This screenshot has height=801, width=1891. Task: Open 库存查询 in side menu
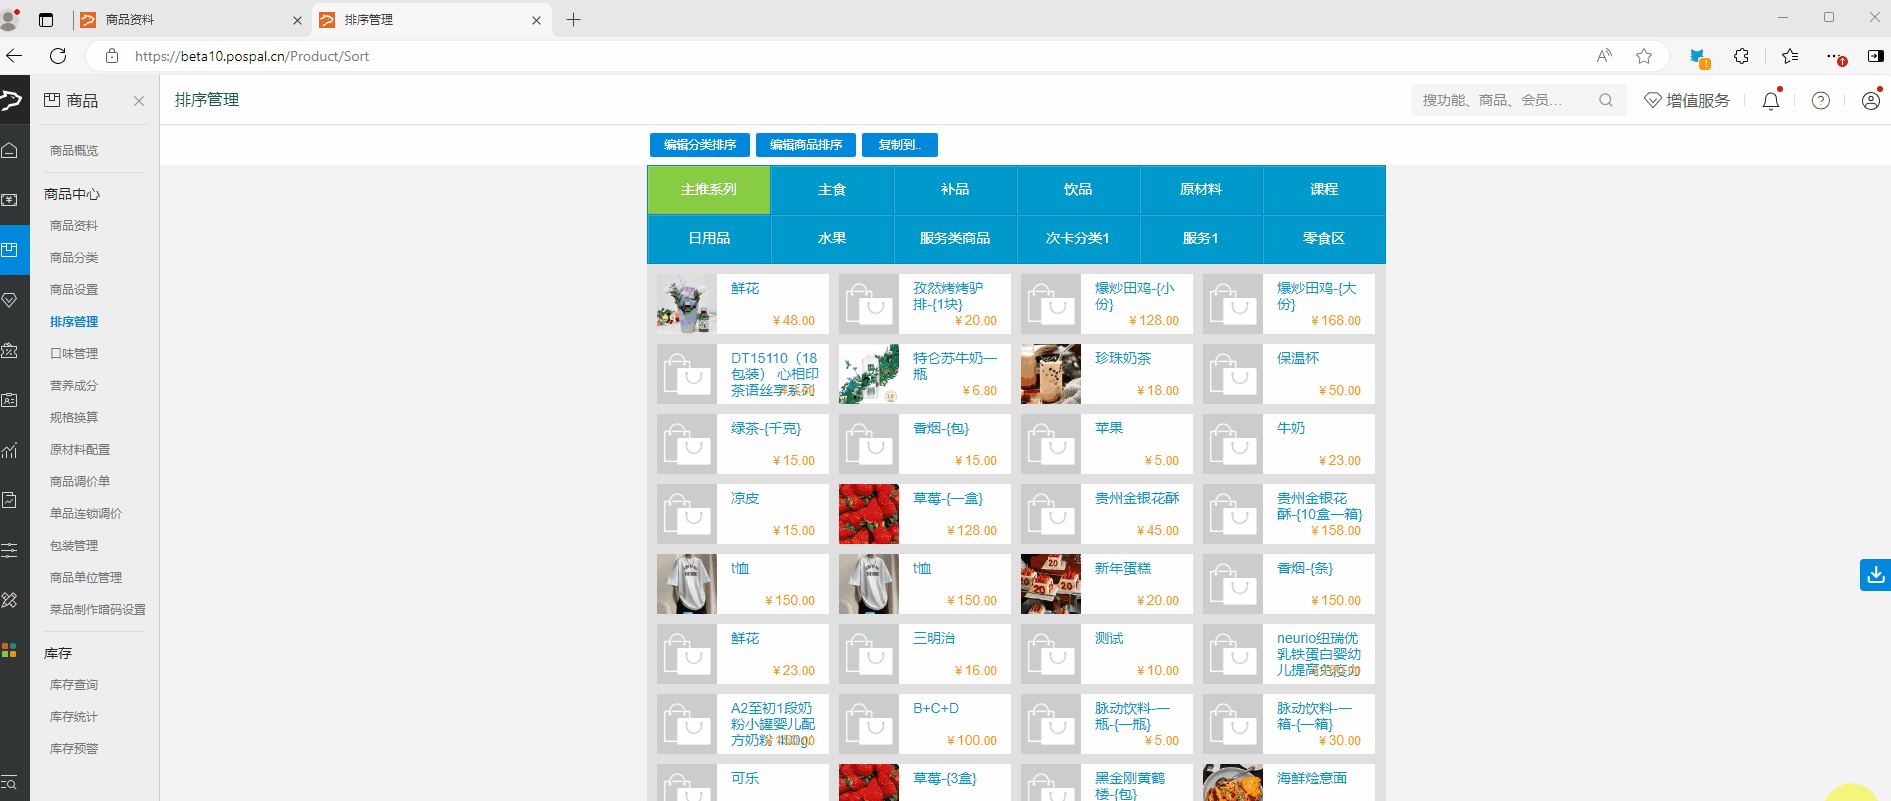click(x=74, y=685)
